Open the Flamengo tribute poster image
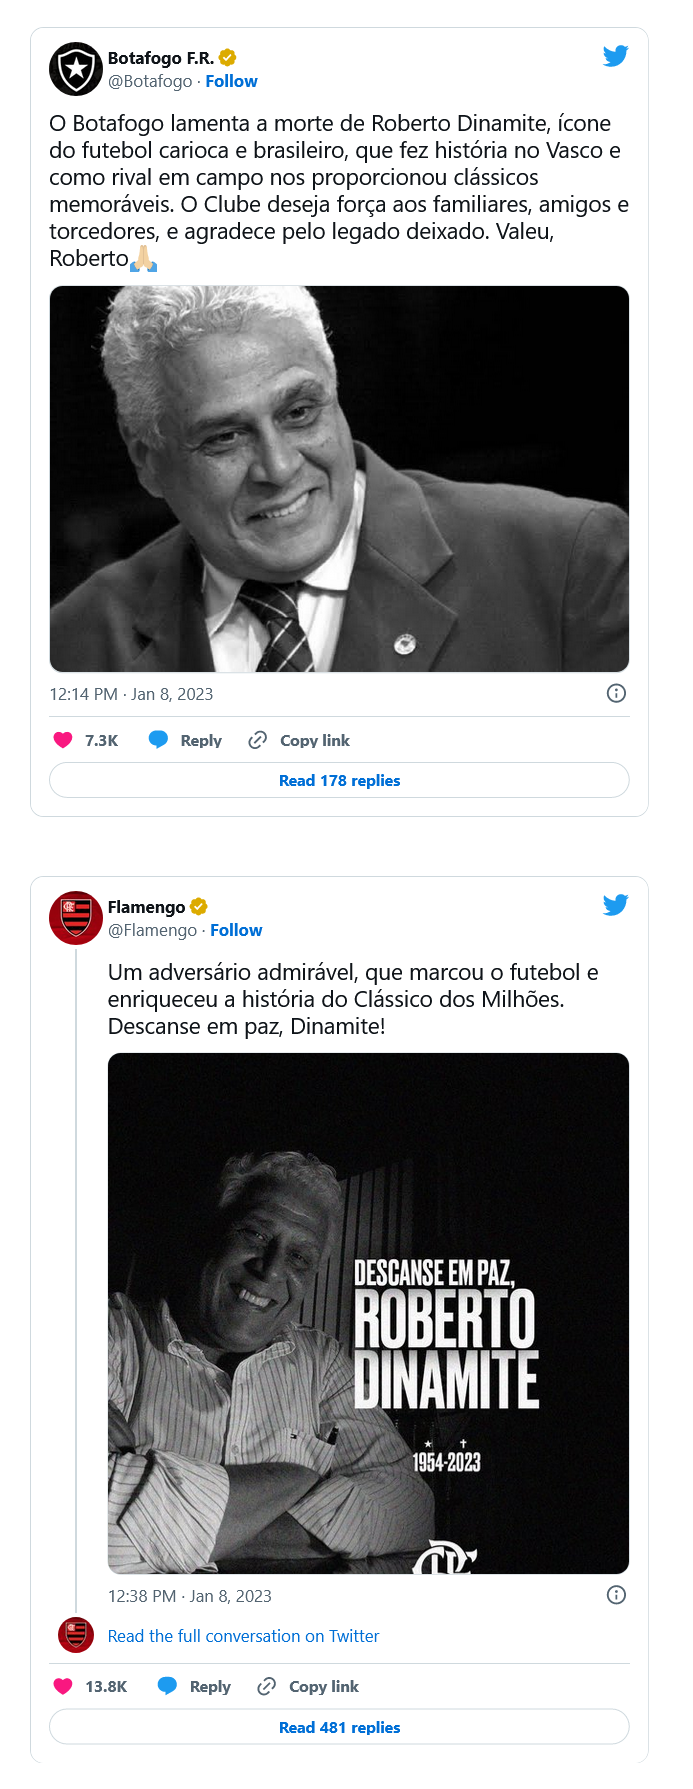Image resolution: width=693 pixels, height=1789 pixels. click(368, 1312)
